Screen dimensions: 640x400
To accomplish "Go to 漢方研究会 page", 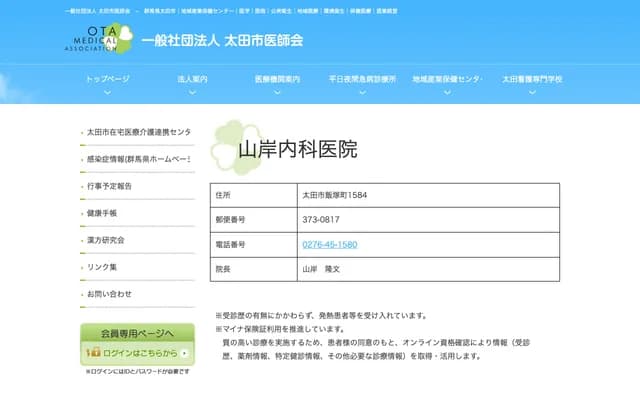I will 106,240.
